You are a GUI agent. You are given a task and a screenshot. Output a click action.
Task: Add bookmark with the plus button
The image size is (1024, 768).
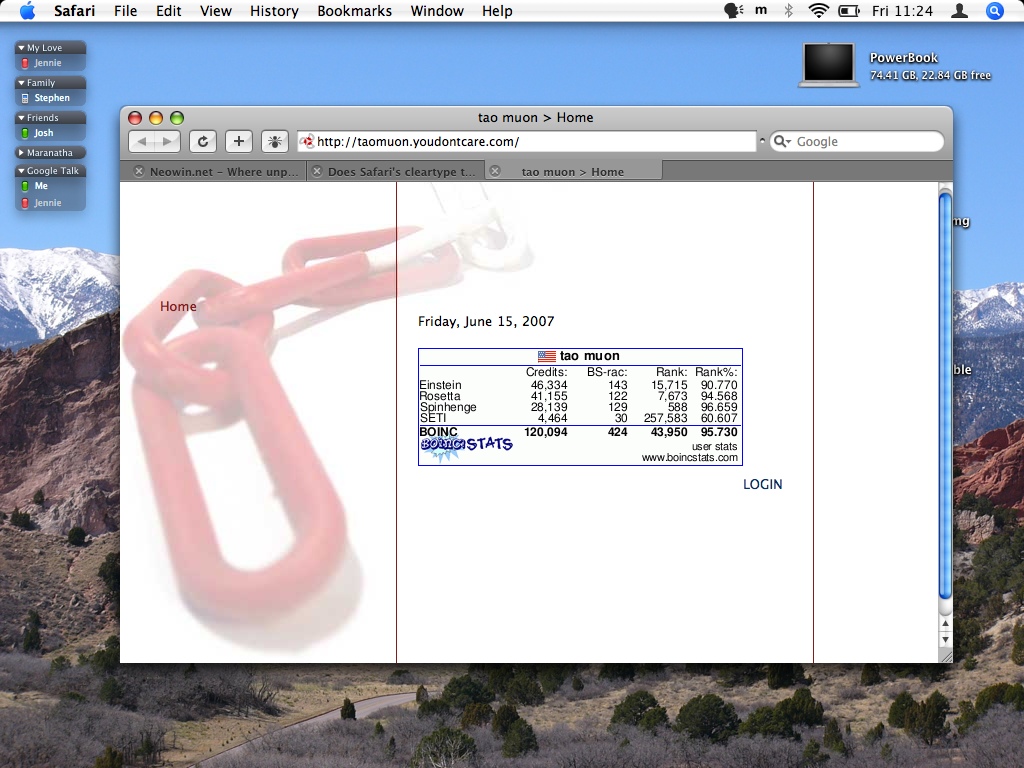[239, 141]
